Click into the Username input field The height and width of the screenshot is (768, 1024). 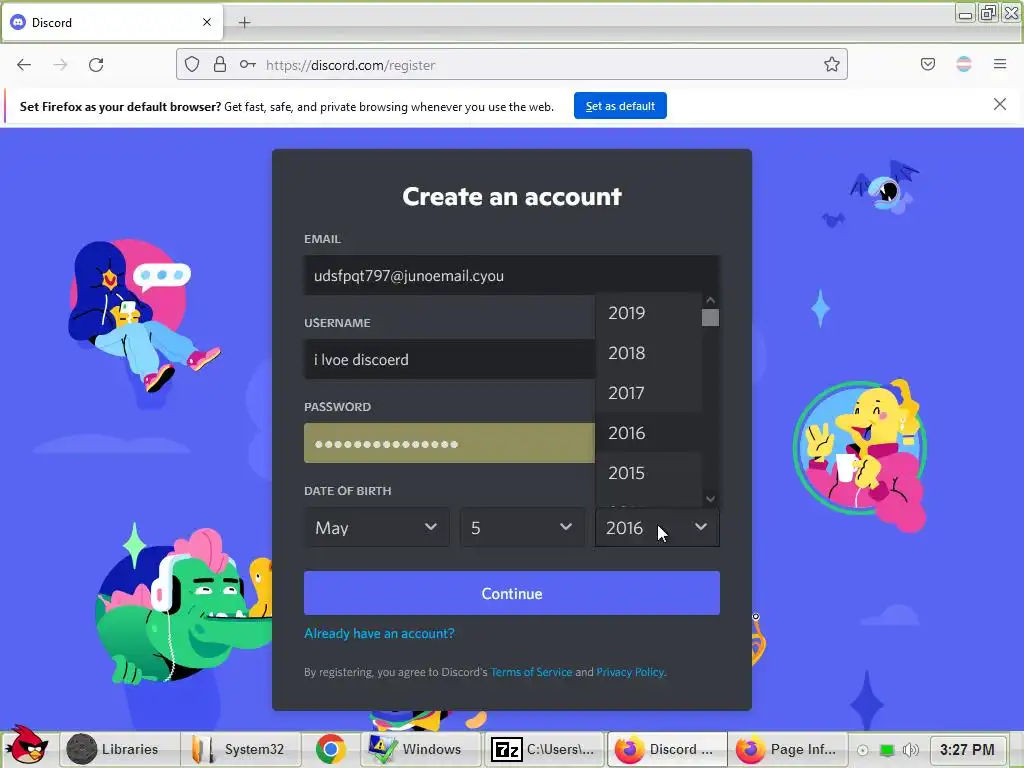pyautogui.click(x=449, y=359)
